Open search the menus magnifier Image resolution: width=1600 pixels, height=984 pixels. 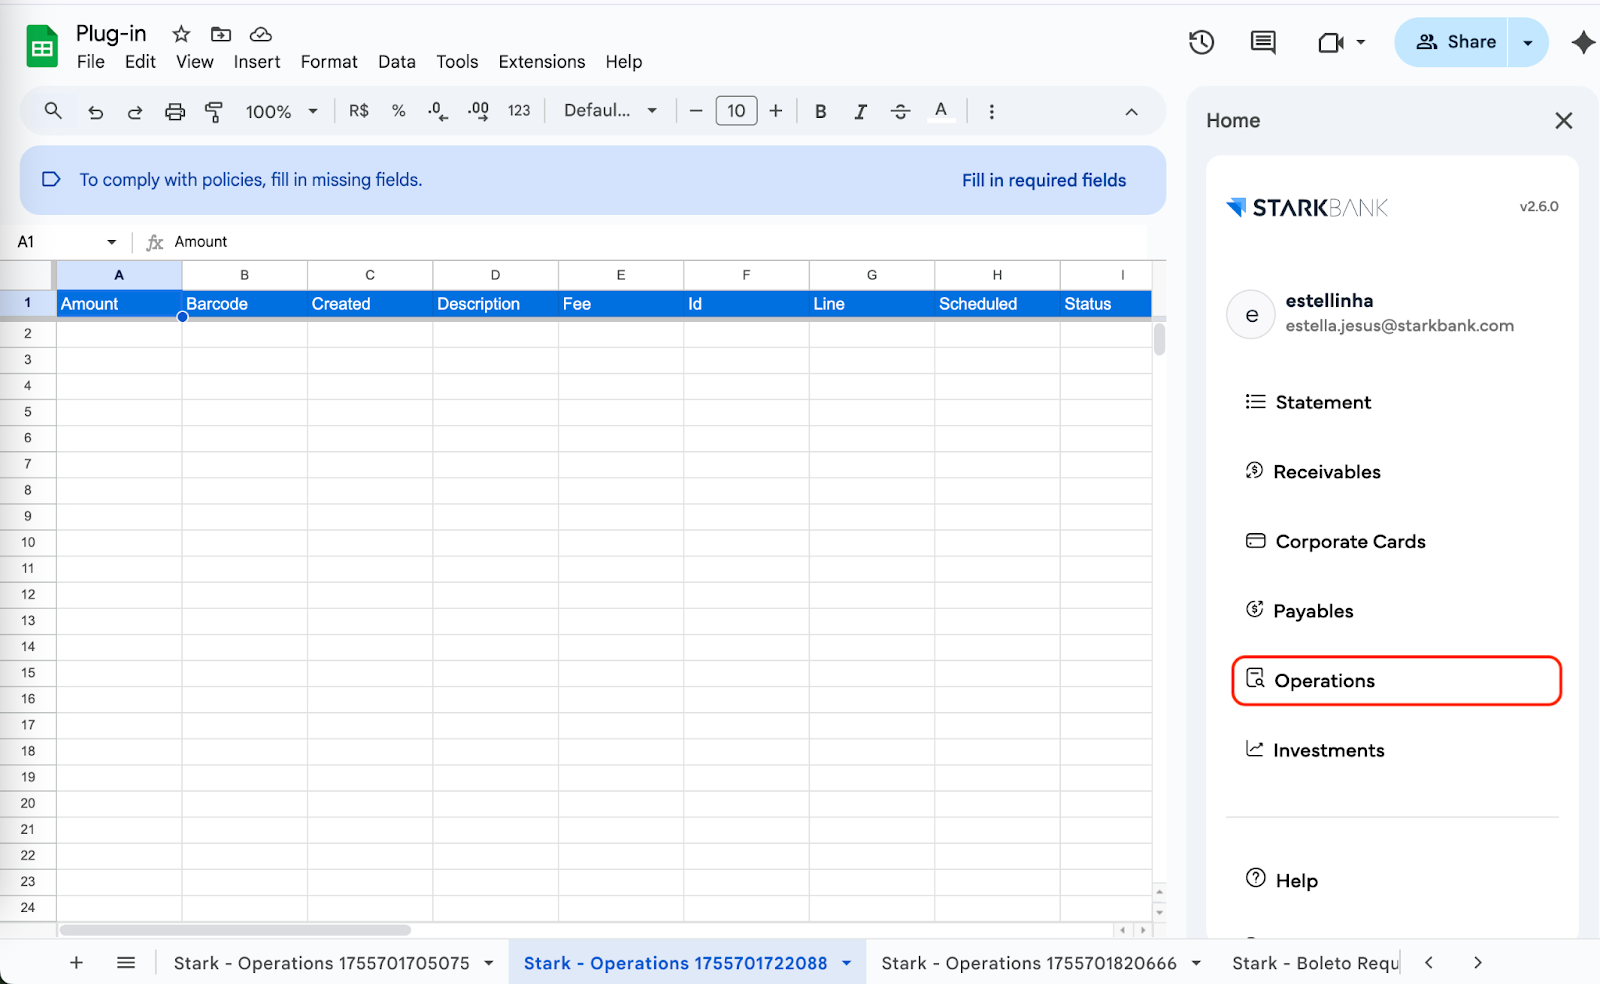point(53,111)
